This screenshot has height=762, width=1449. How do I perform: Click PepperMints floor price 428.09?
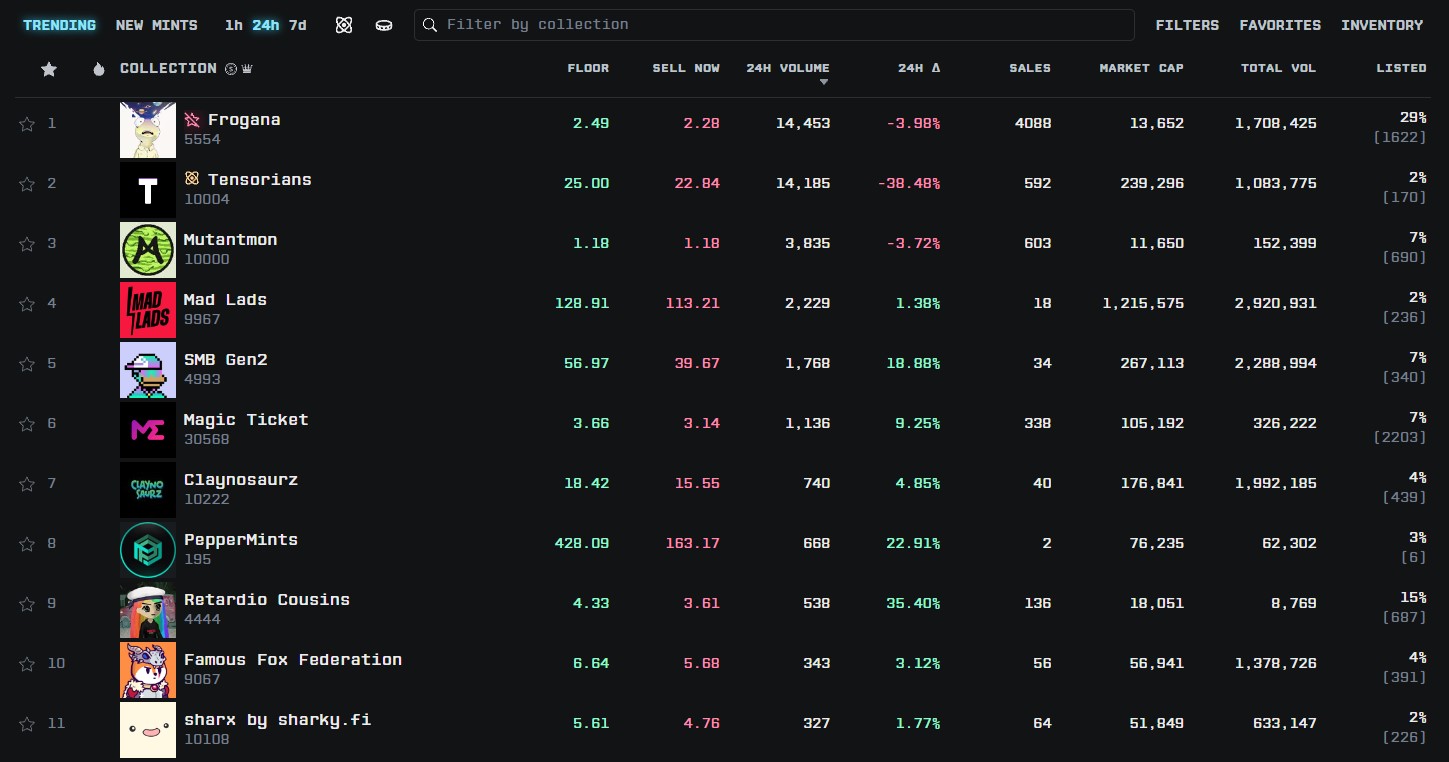pyautogui.click(x=582, y=544)
